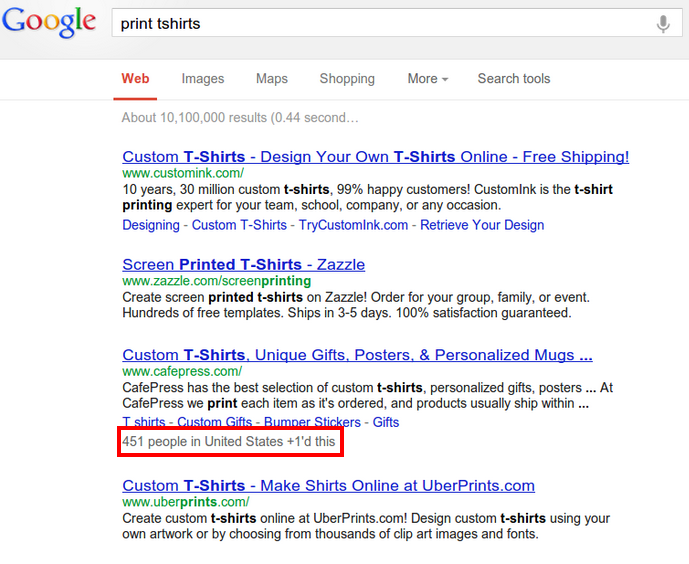Image resolution: width=689 pixels, height=564 pixels.
Task: Click the Bumper Stickers sitelink
Action: [312, 422]
